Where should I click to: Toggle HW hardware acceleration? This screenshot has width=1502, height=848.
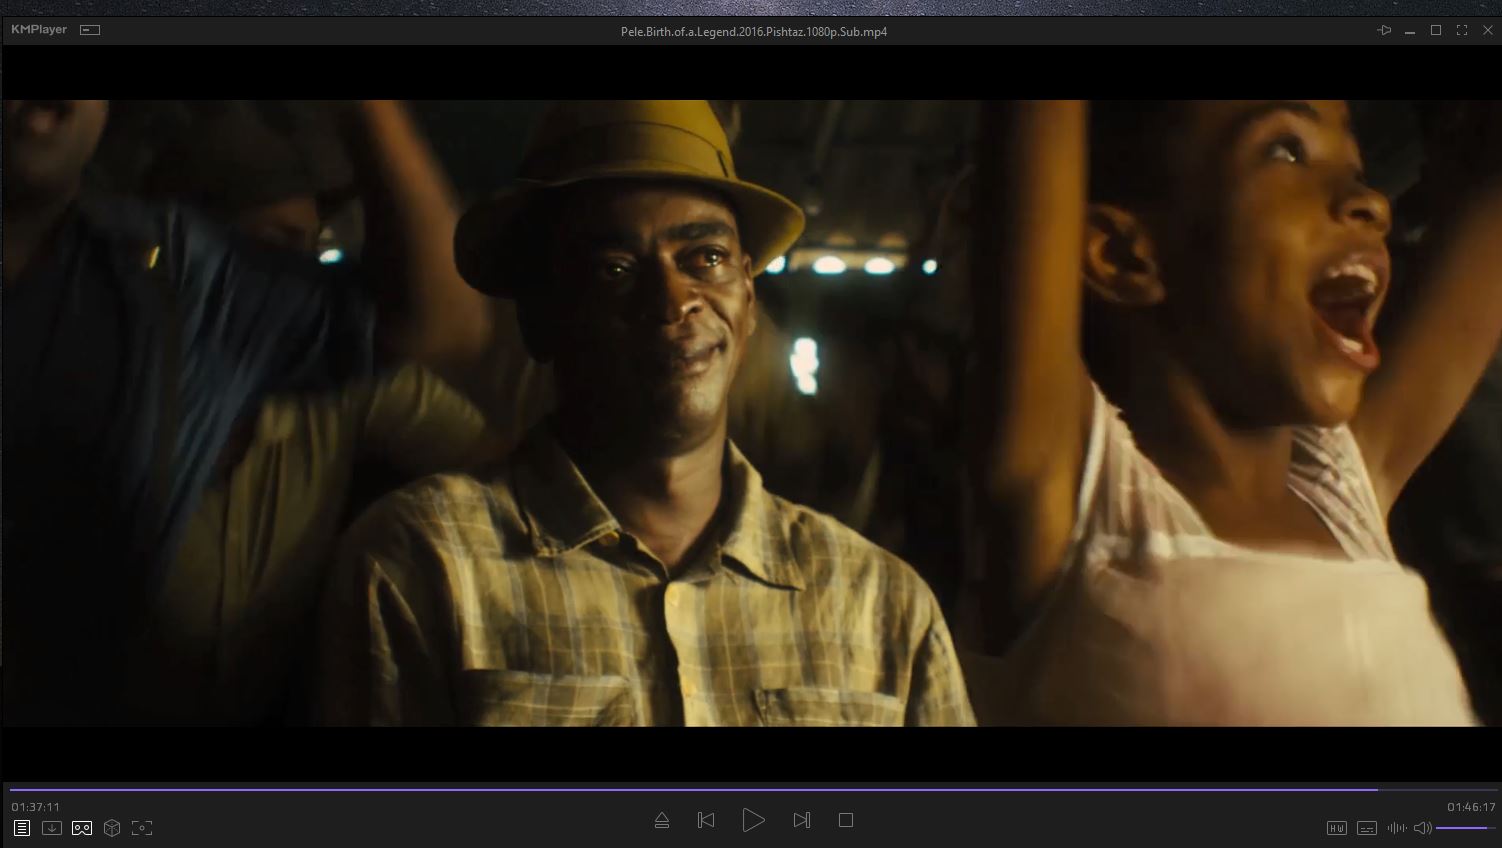1336,828
